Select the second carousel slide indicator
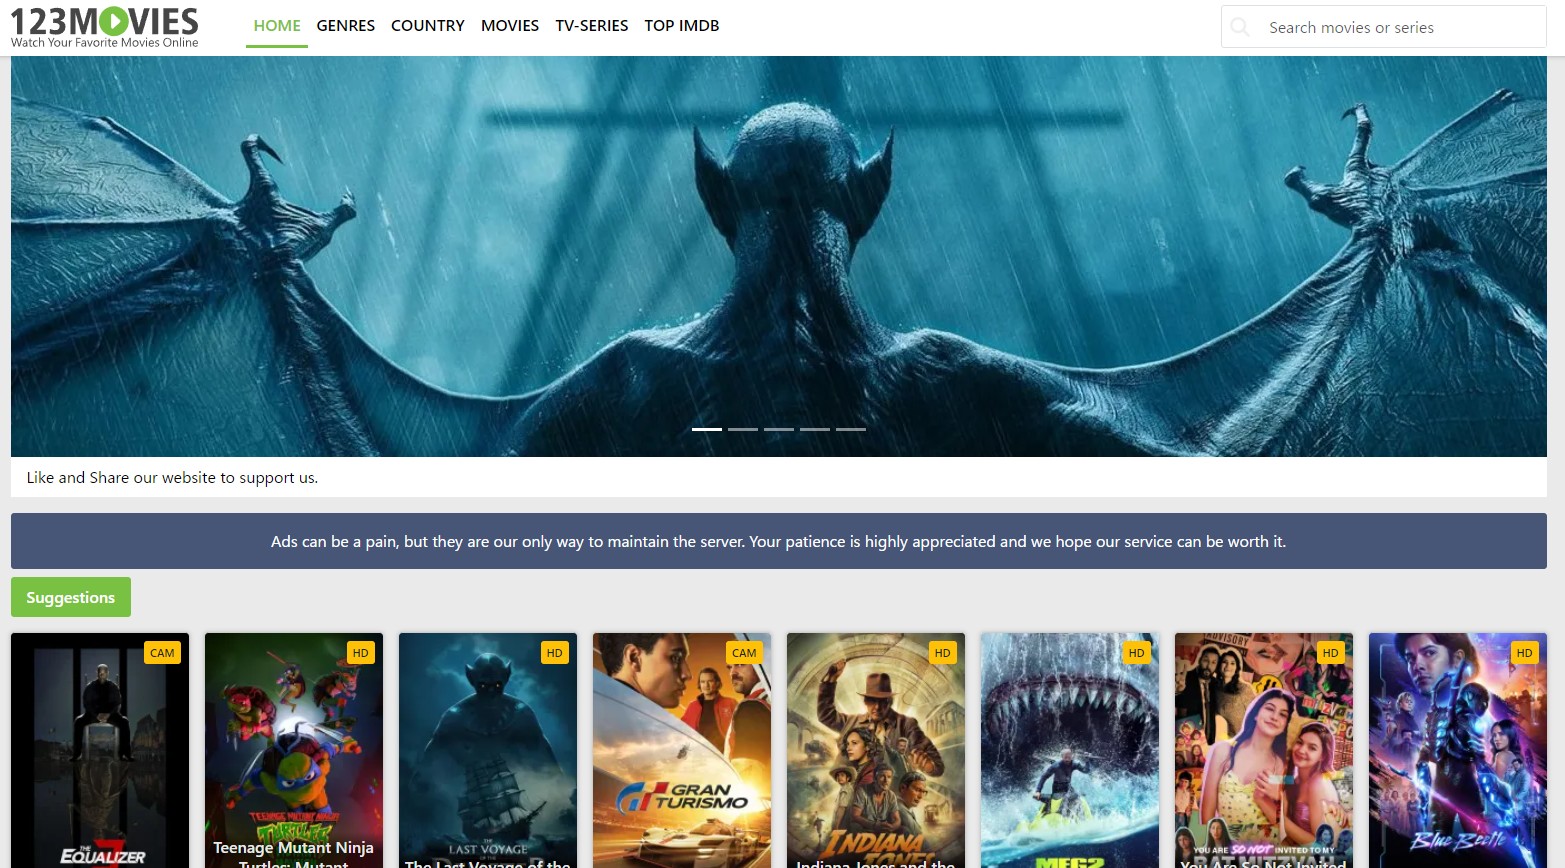The image size is (1565, 868). pos(743,429)
